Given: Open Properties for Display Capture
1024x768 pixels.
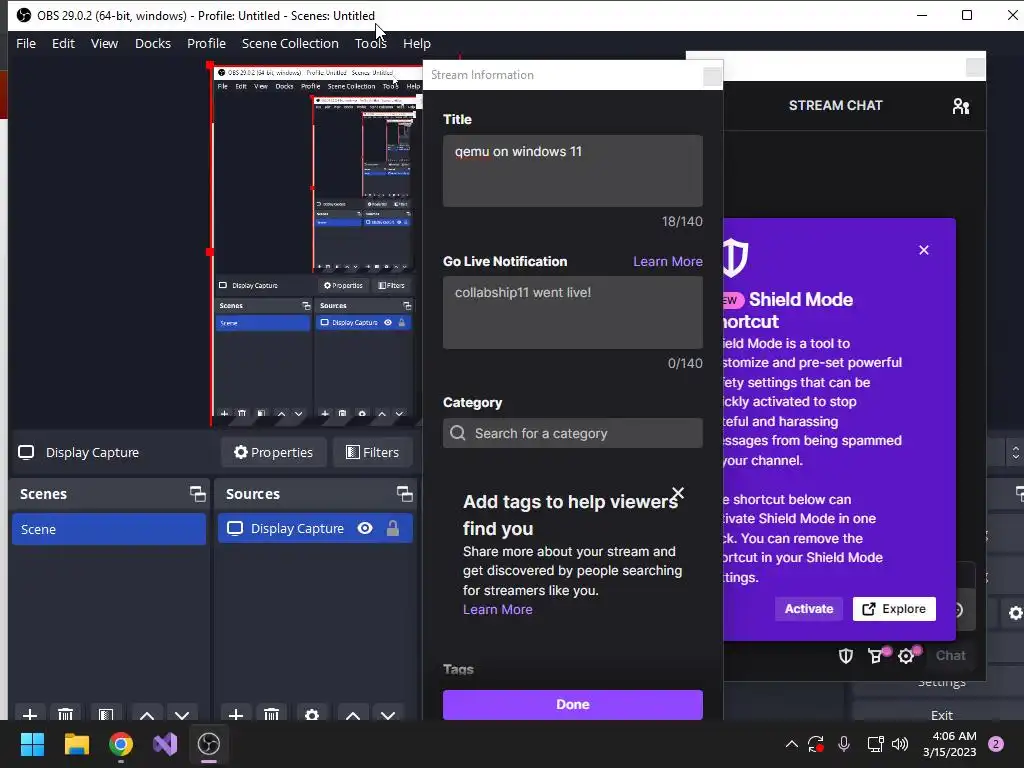Looking at the screenshot, I should [x=274, y=453].
